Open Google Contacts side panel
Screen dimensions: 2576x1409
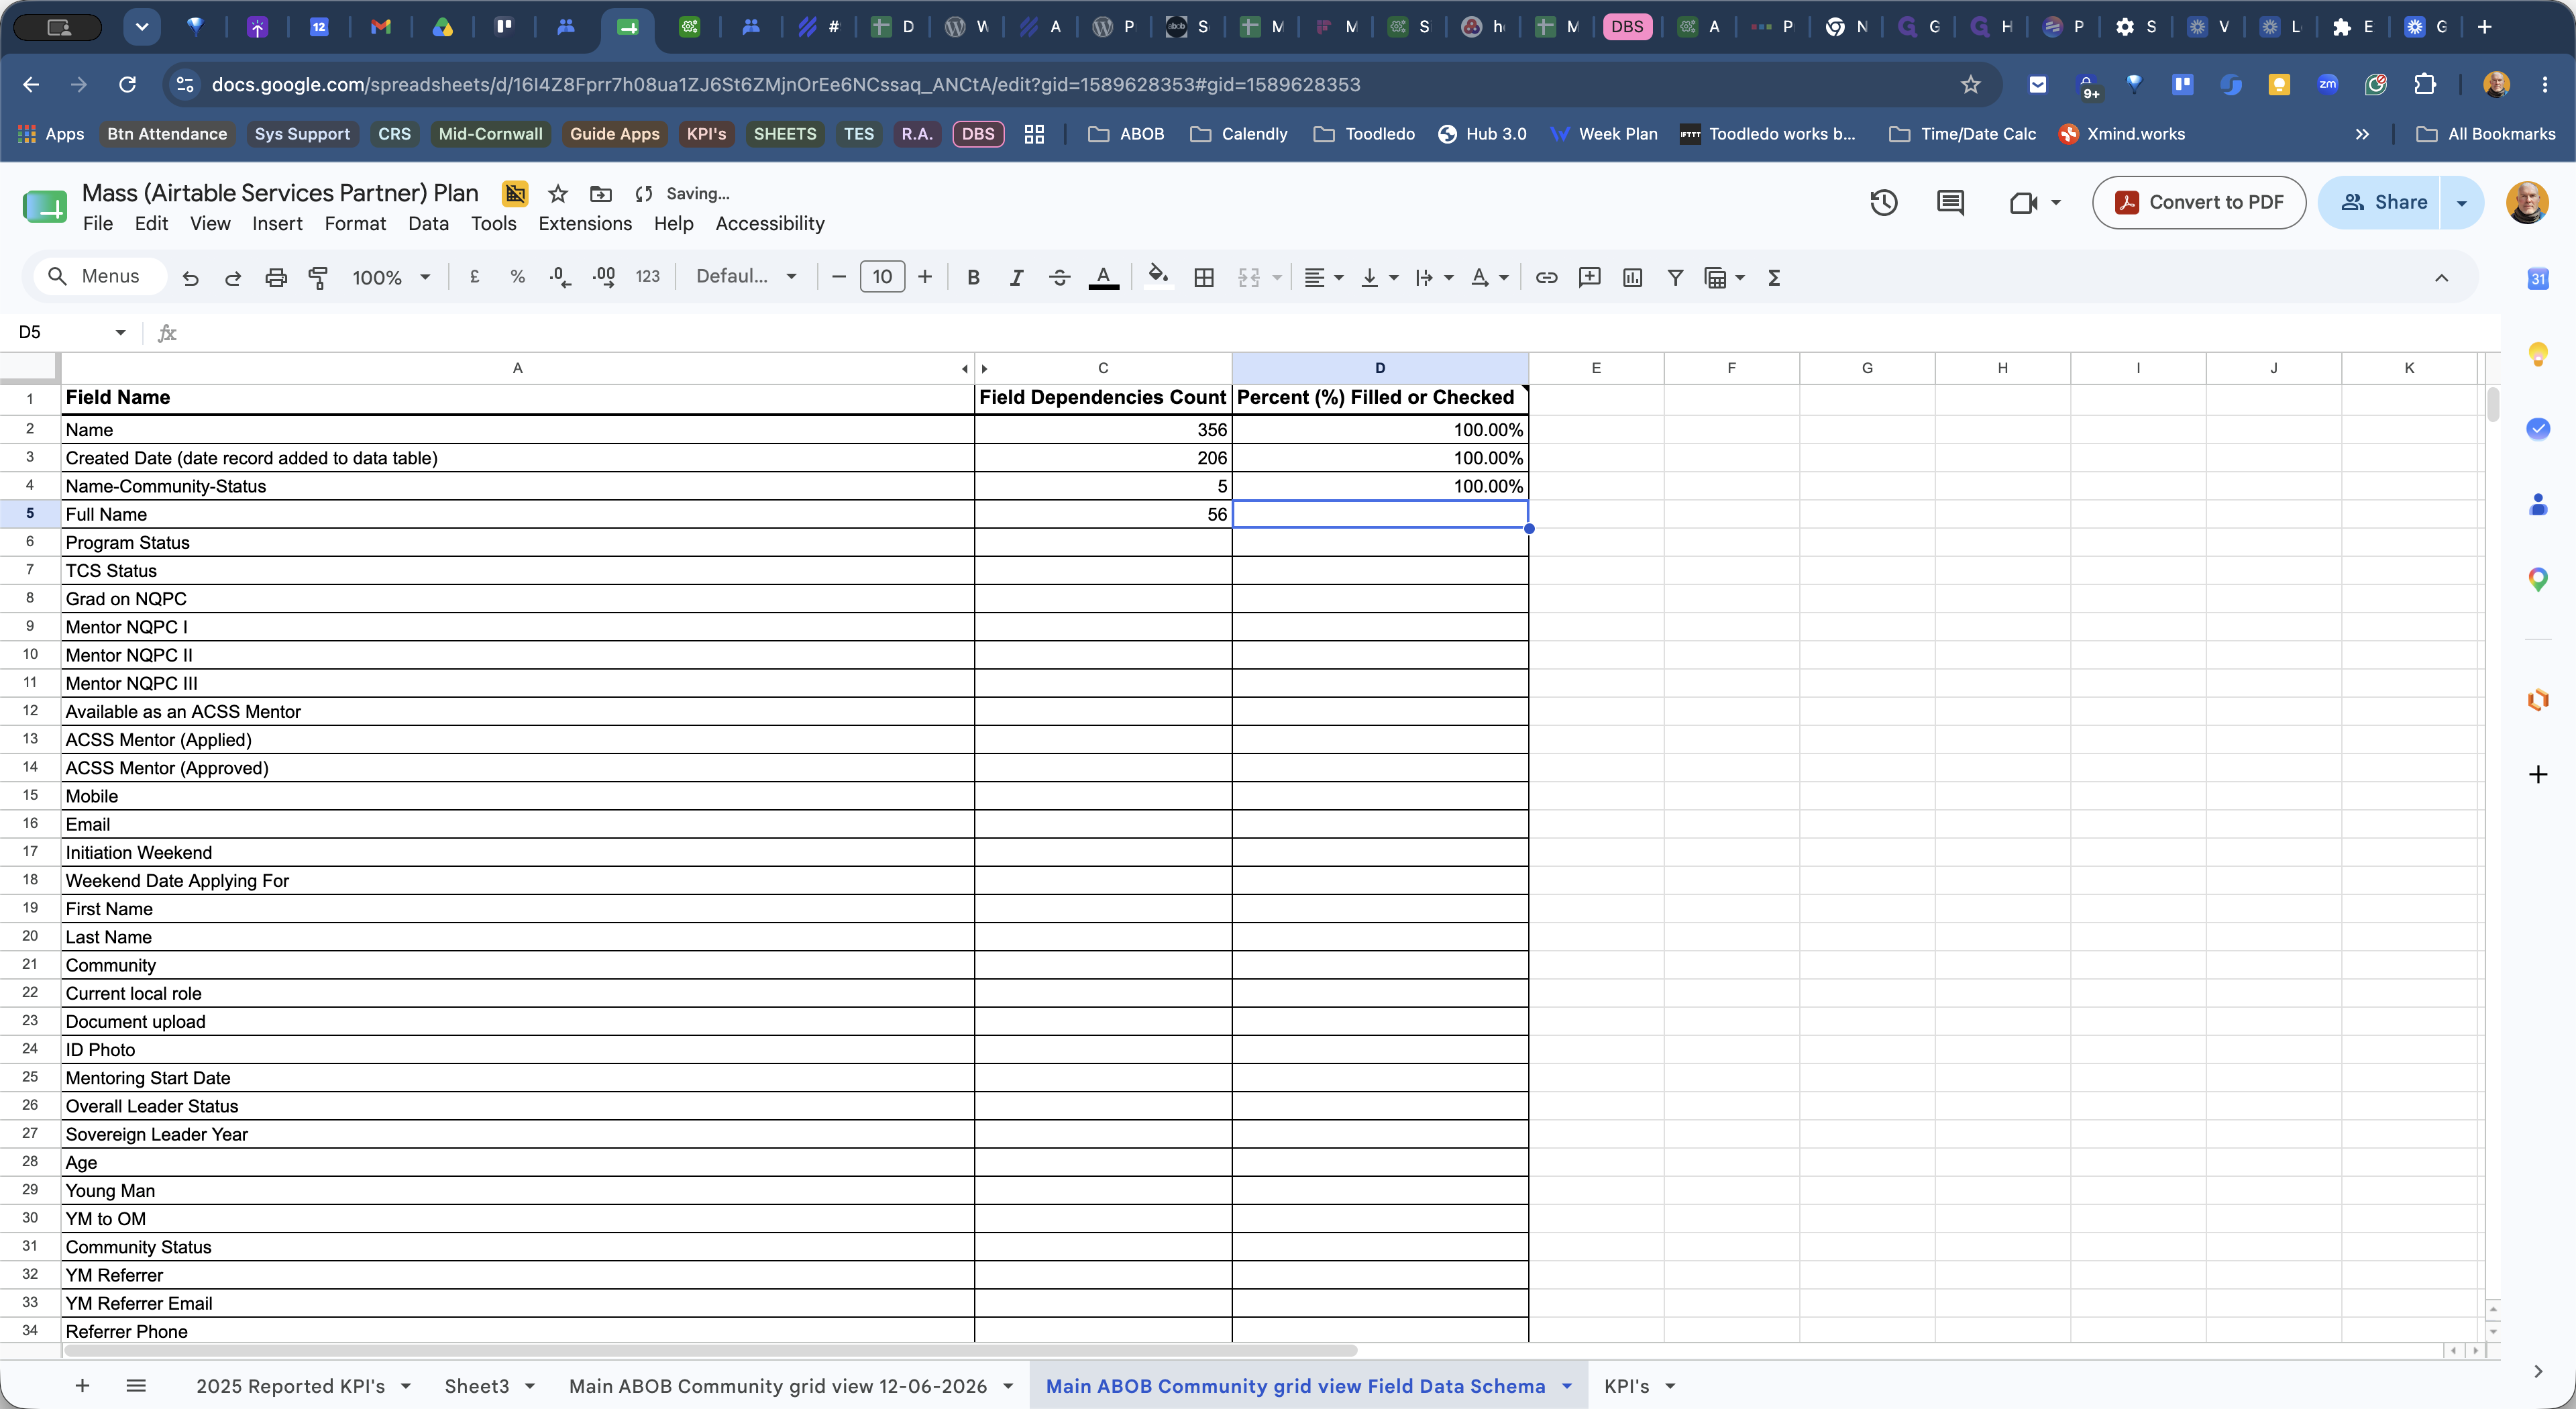(2538, 504)
